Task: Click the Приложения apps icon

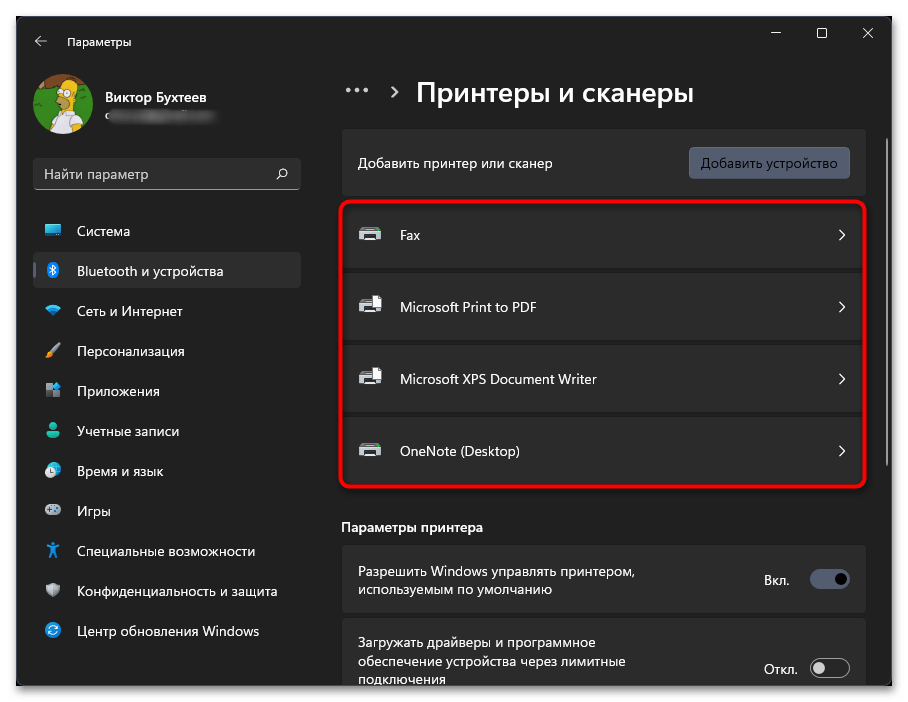Action: pyautogui.click(x=53, y=390)
